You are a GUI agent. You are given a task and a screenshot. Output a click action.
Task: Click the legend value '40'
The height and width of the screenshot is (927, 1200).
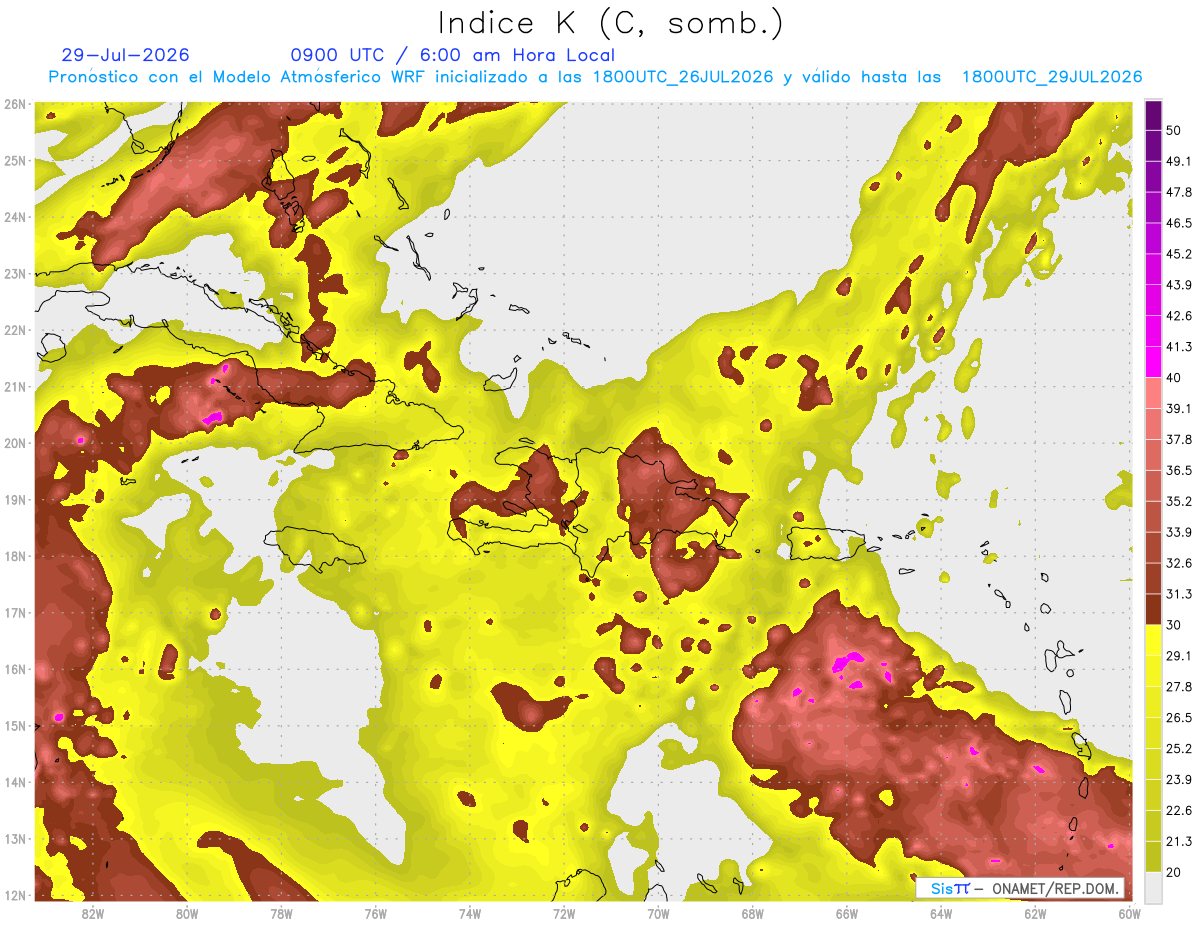[1174, 377]
